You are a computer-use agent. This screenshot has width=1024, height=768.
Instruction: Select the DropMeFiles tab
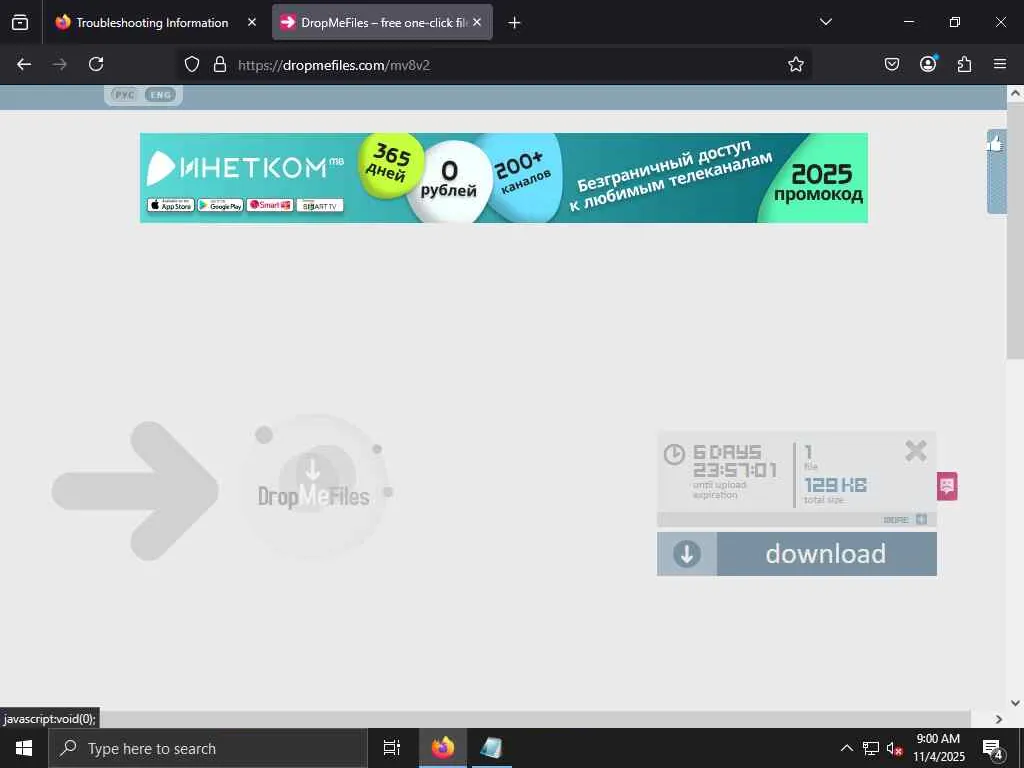click(x=382, y=22)
